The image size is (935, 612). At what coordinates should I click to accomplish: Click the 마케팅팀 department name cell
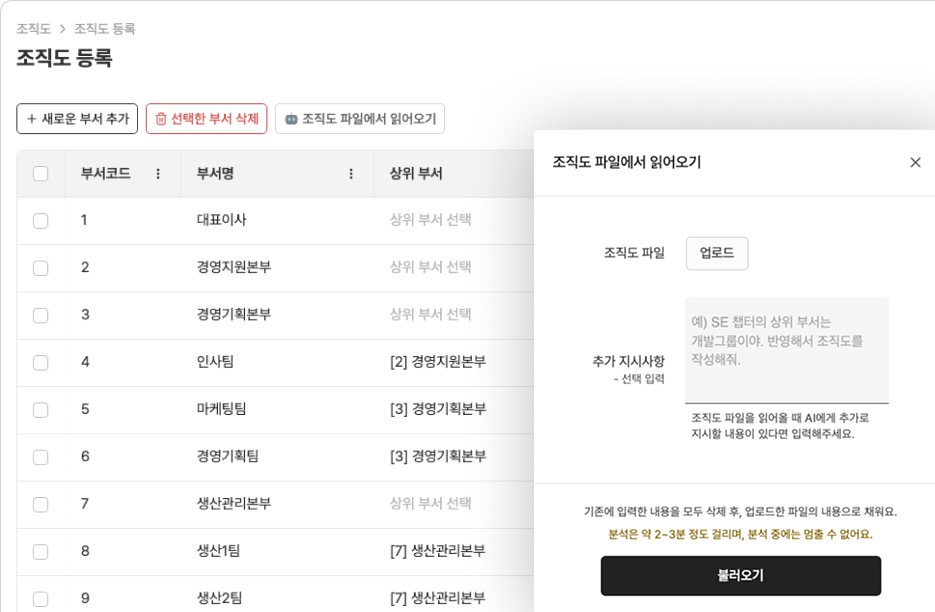(x=222, y=409)
